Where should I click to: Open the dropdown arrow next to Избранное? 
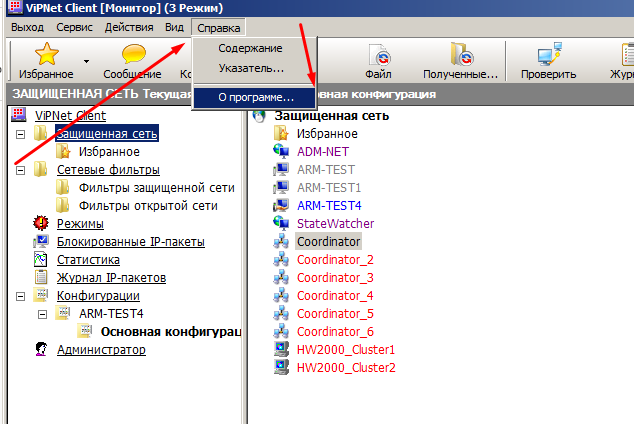pos(87,62)
